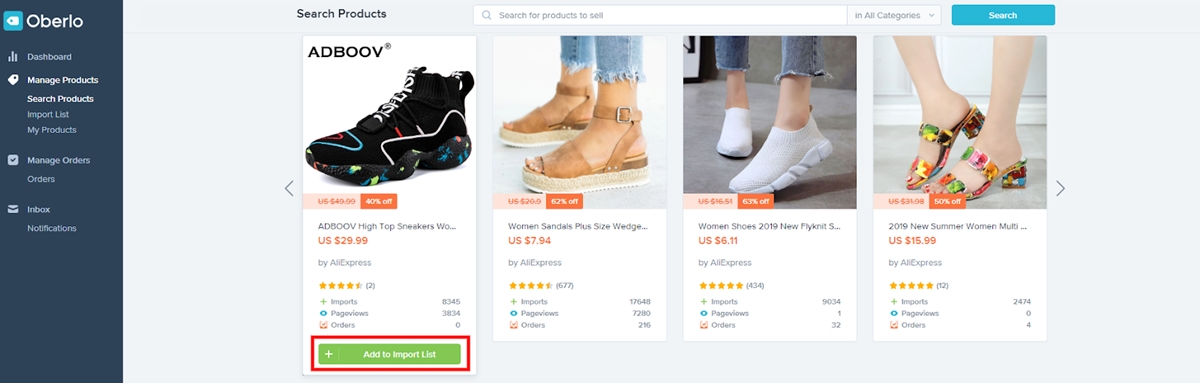Screen dimensions: 1200x383
Task: Open Dashboard via bar chart icon
Action: [13, 57]
